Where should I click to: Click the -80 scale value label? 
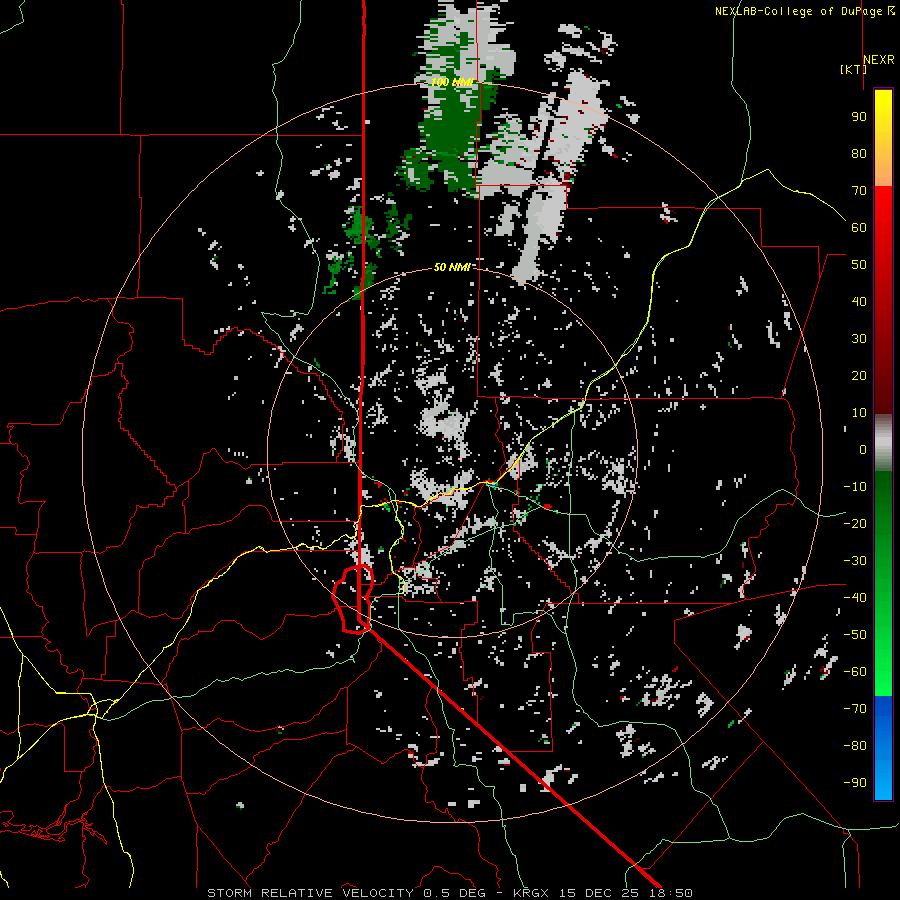point(855,746)
